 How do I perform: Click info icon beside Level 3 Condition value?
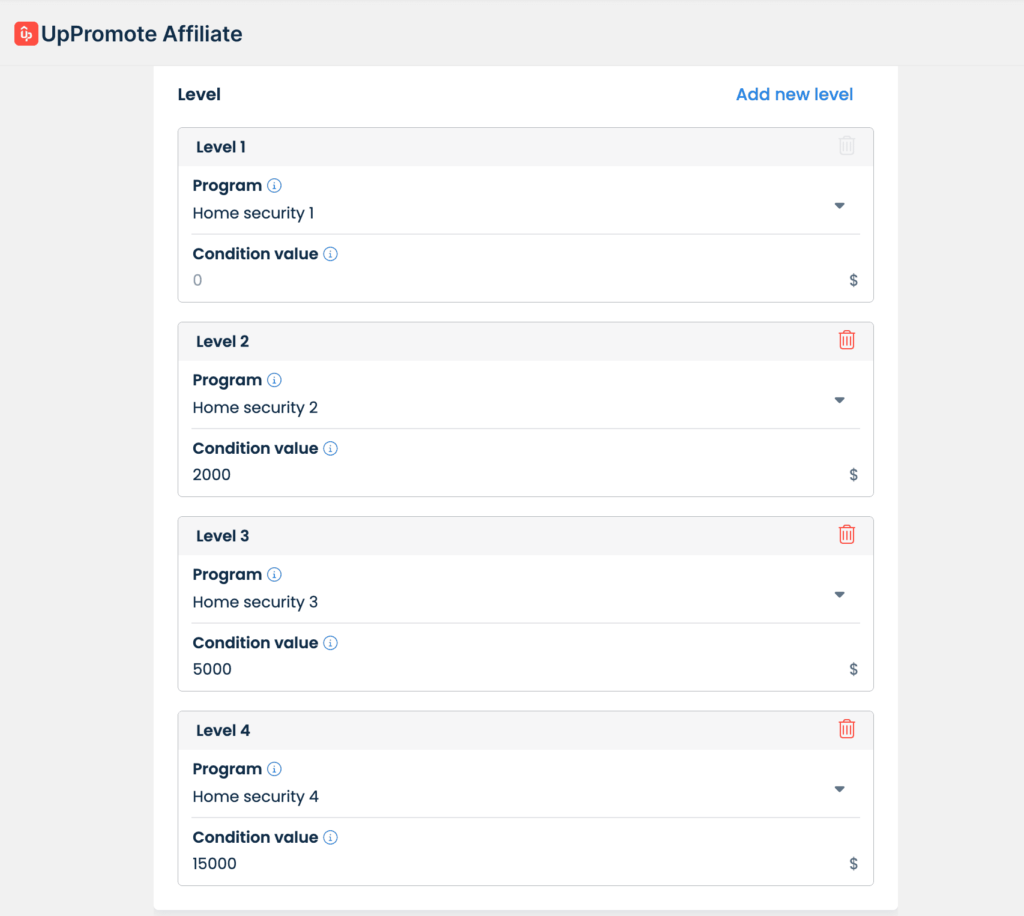331,643
